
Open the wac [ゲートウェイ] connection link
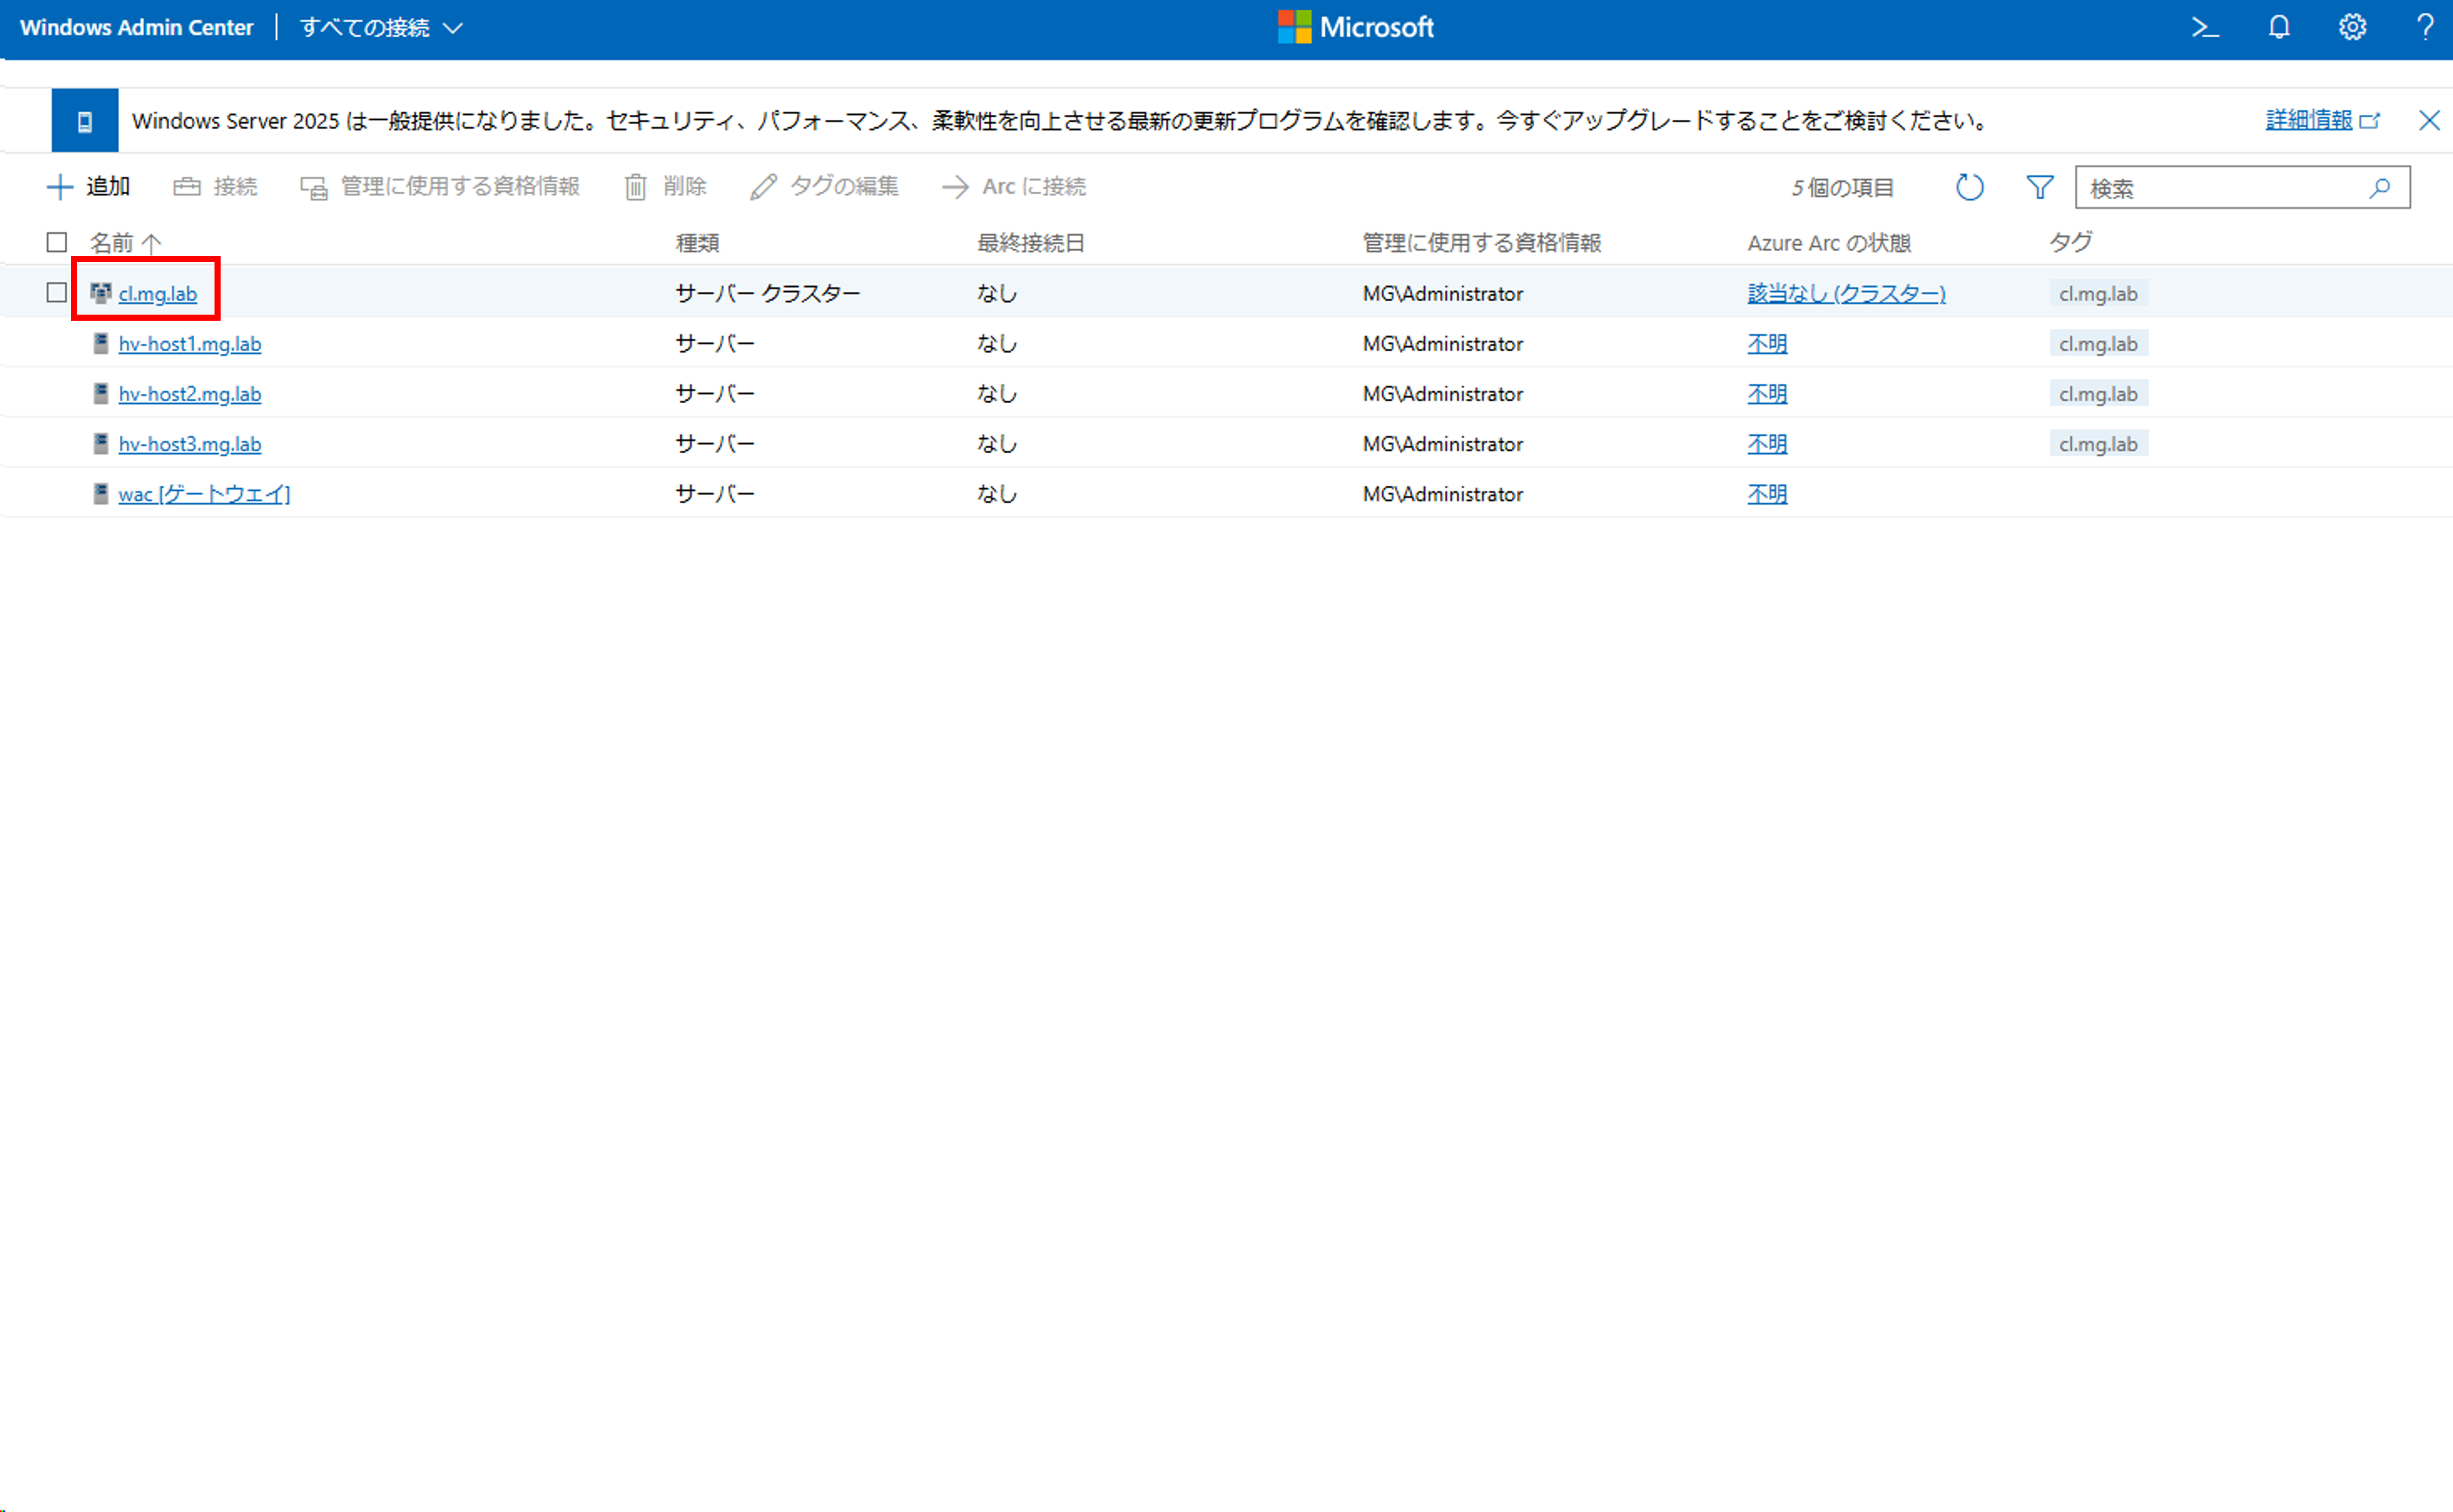[x=204, y=494]
